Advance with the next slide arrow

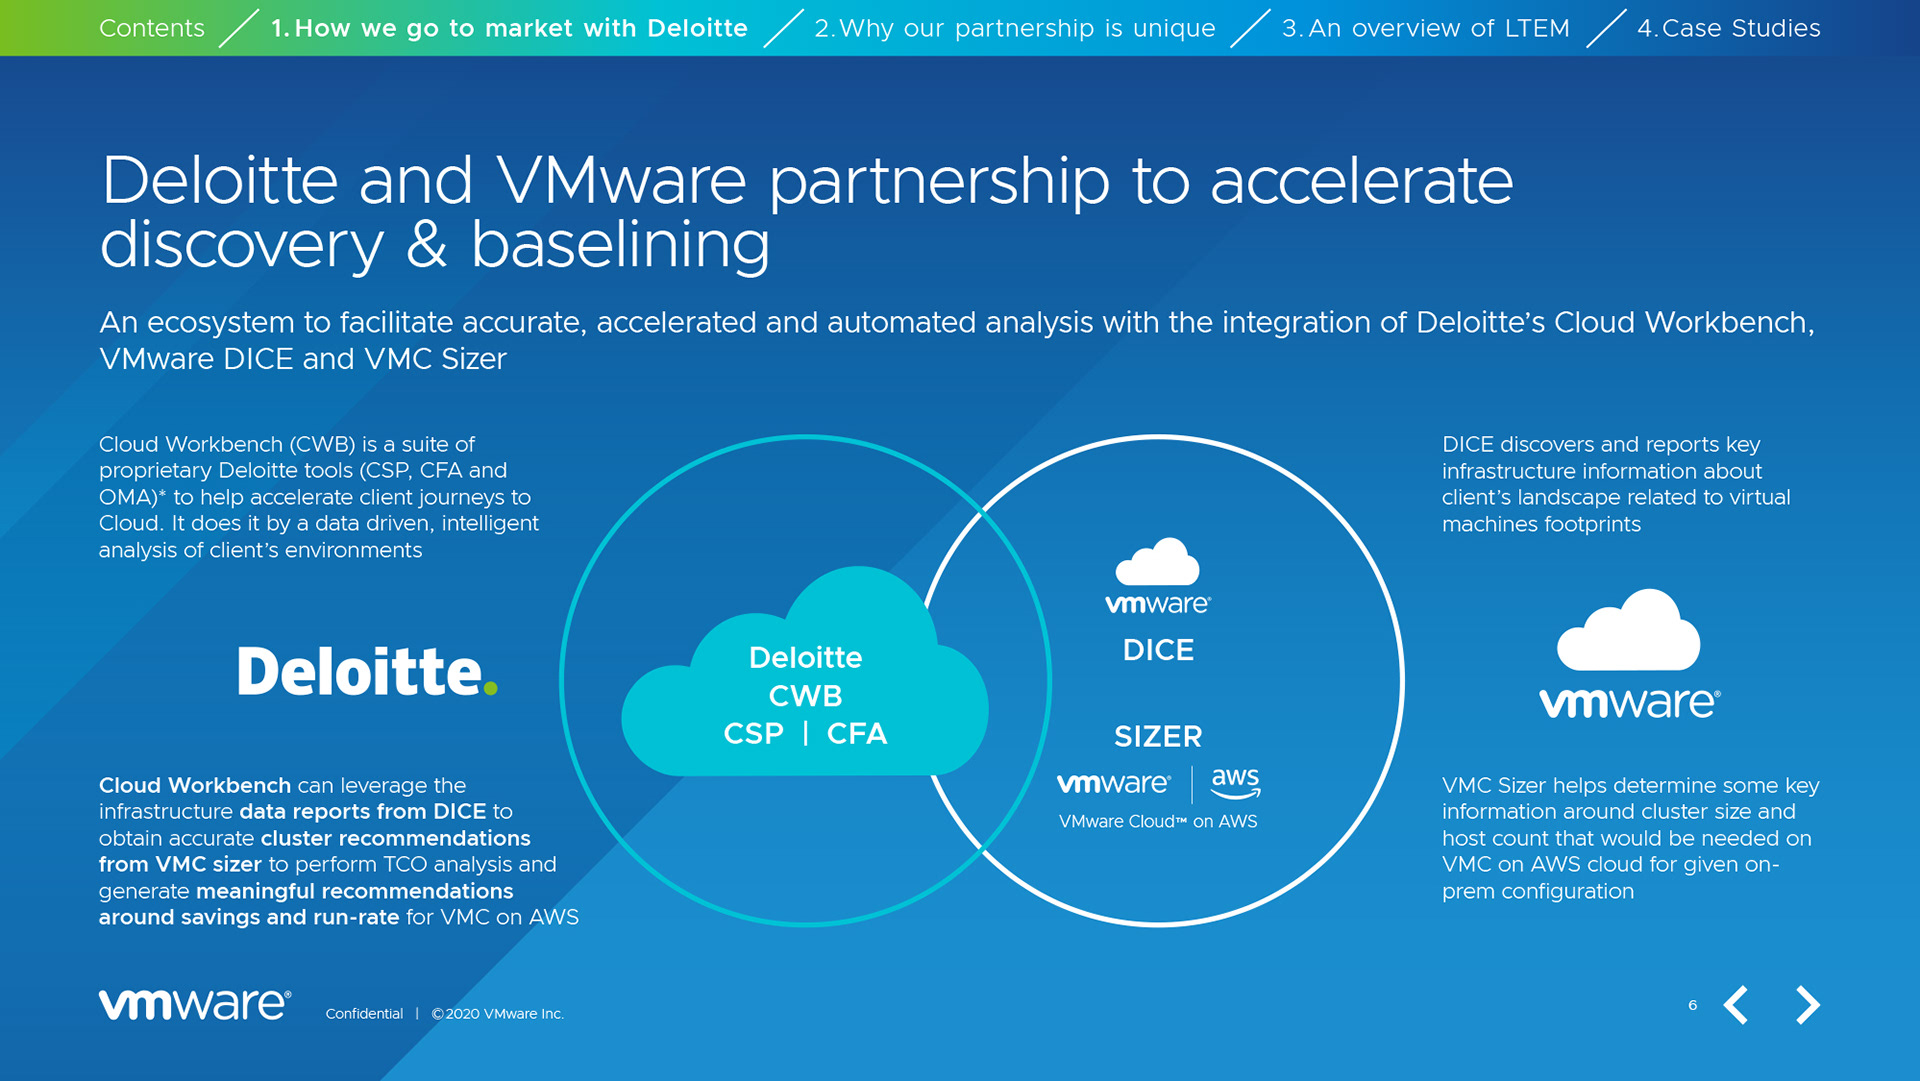point(1808,1005)
